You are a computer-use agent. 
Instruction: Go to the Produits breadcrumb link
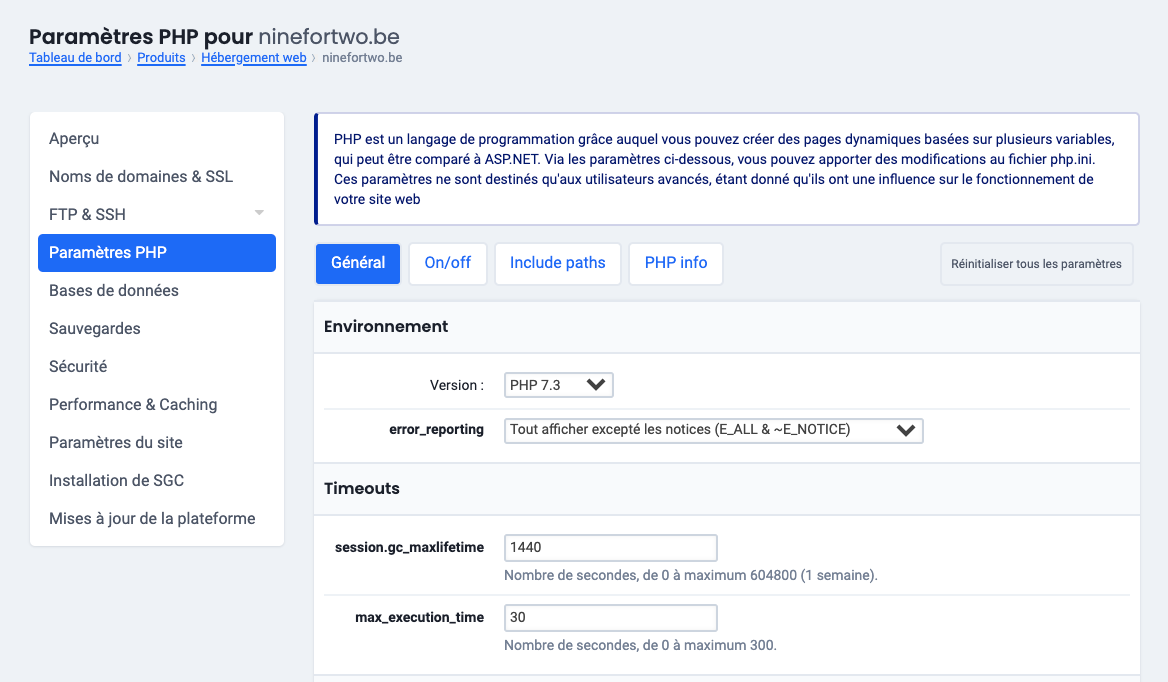[161, 58]
